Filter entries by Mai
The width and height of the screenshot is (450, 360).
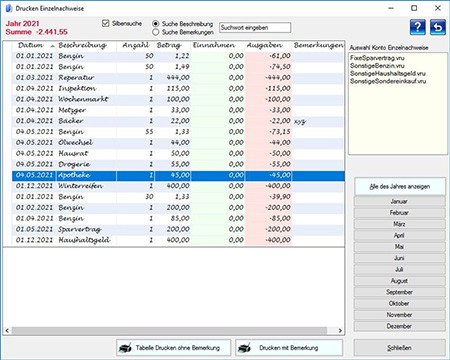[400, 247]
